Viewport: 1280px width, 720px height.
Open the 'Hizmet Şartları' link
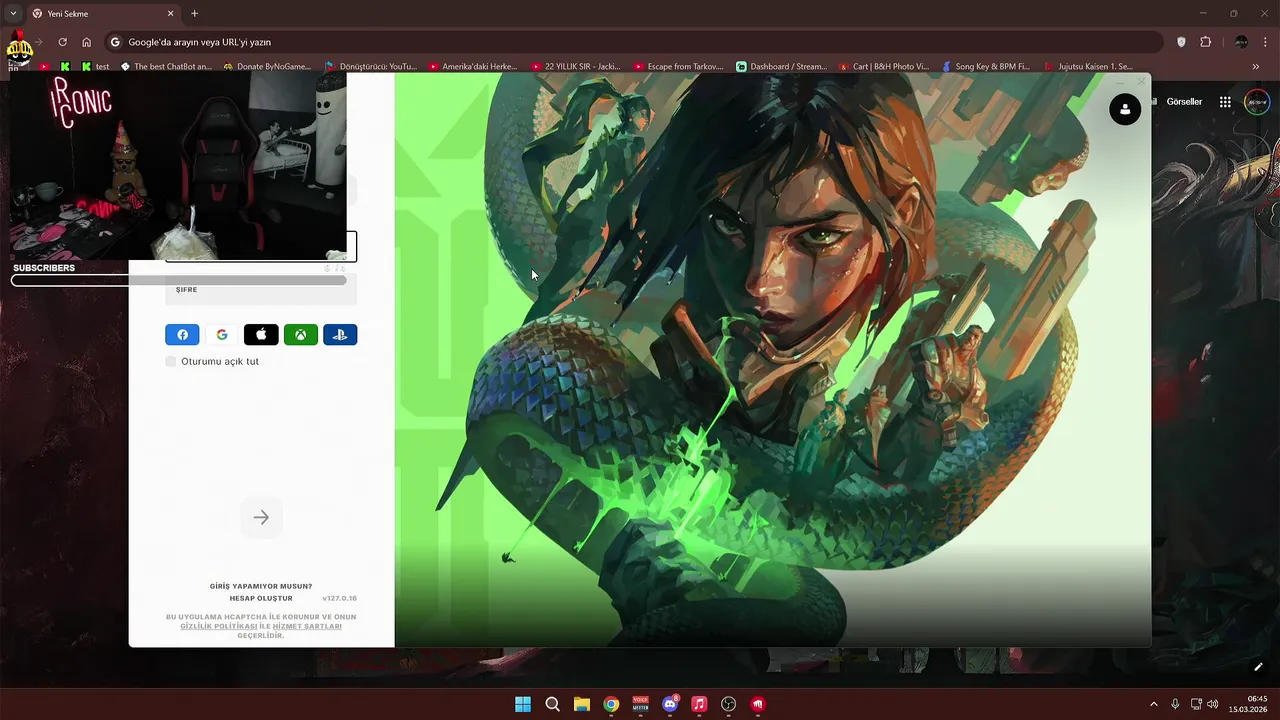[307, 626]
